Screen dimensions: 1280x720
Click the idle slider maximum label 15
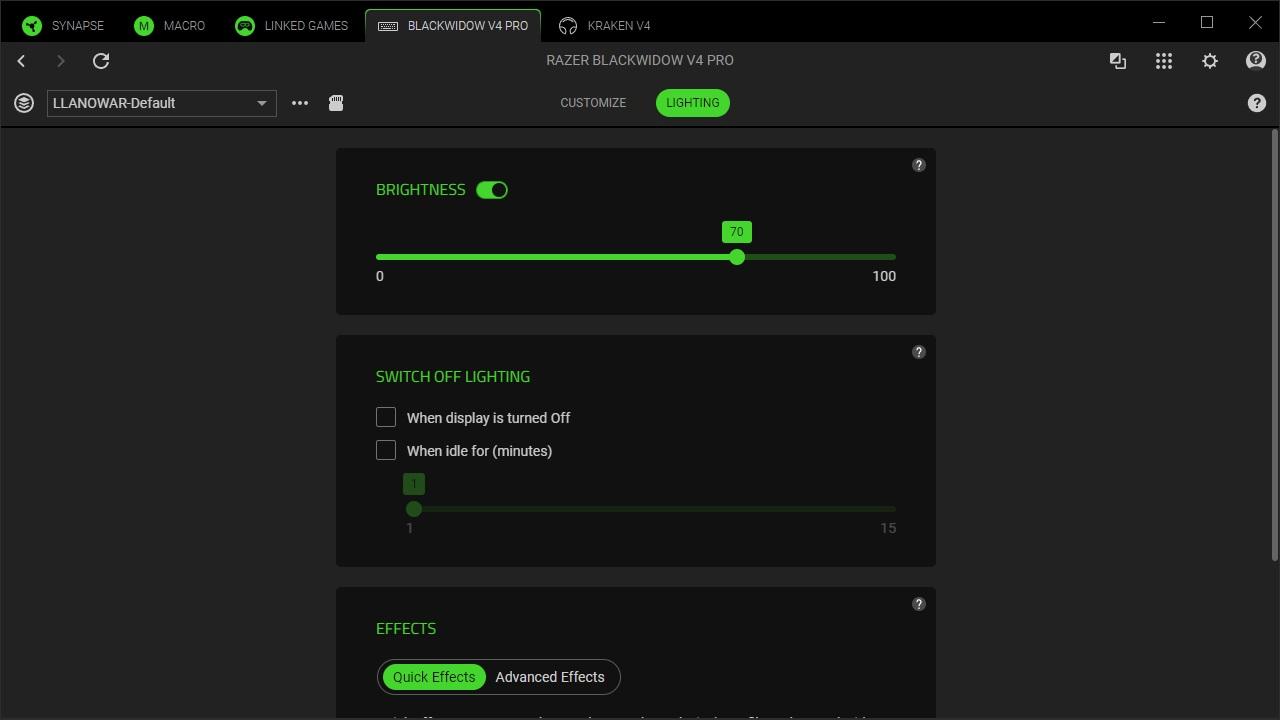tap(888, 528)
